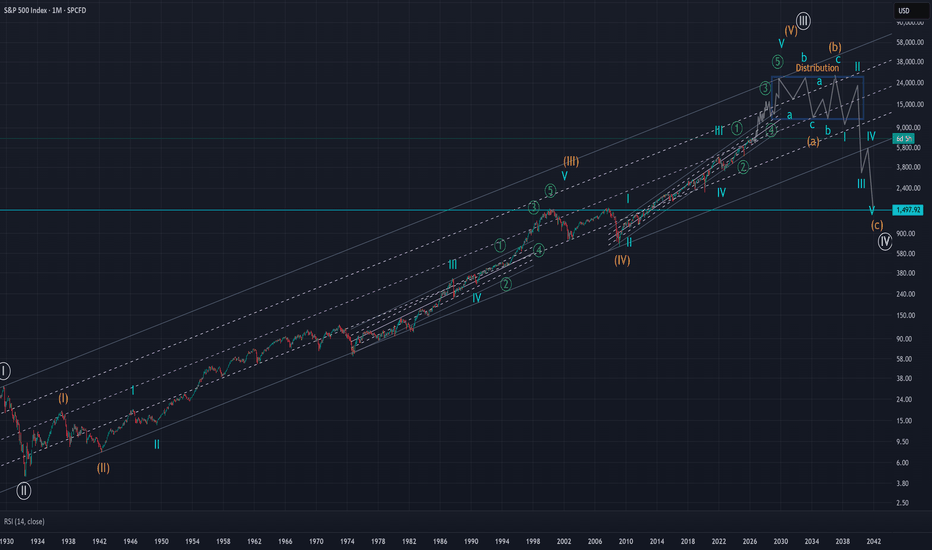This screenshot has height=550, width=932.
Task: Open the USD currency selector
Action: [x=903, y=11]
